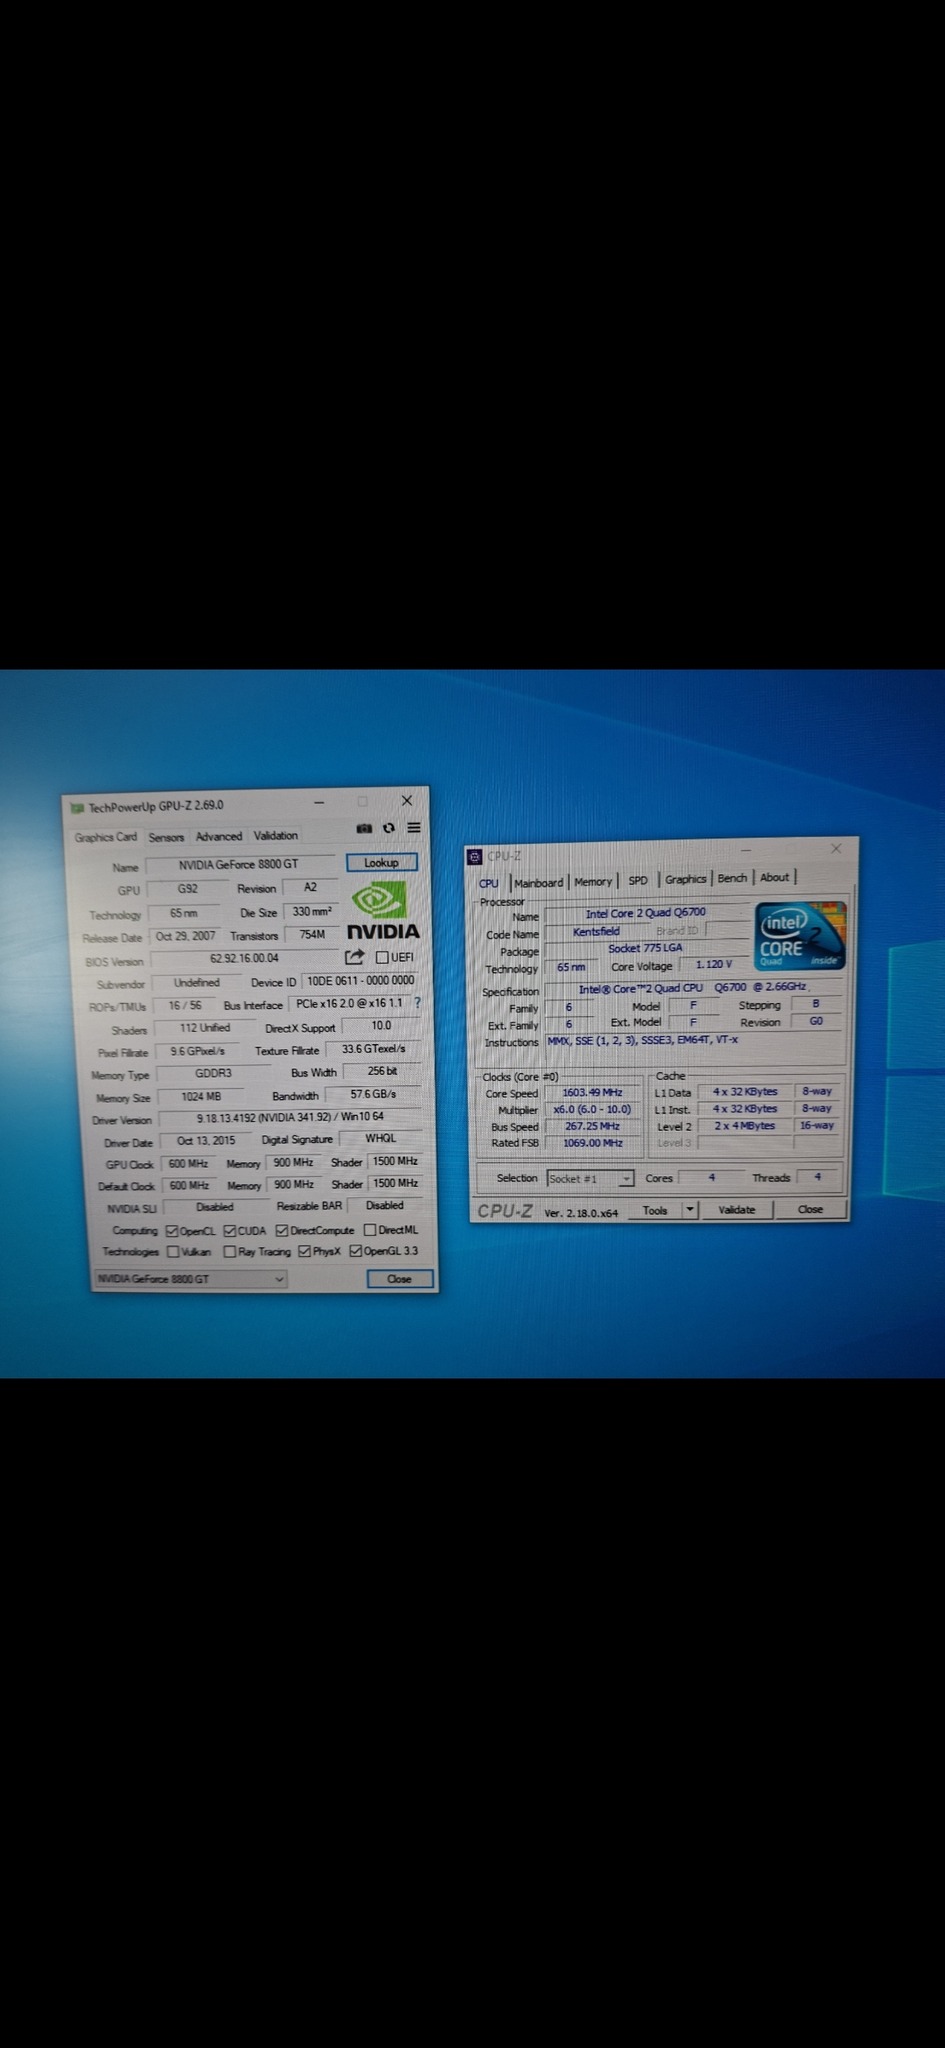945x2048 pixels.
Task: Open the GPU-Z hamburger menu
Action: [x=413, y=827]
